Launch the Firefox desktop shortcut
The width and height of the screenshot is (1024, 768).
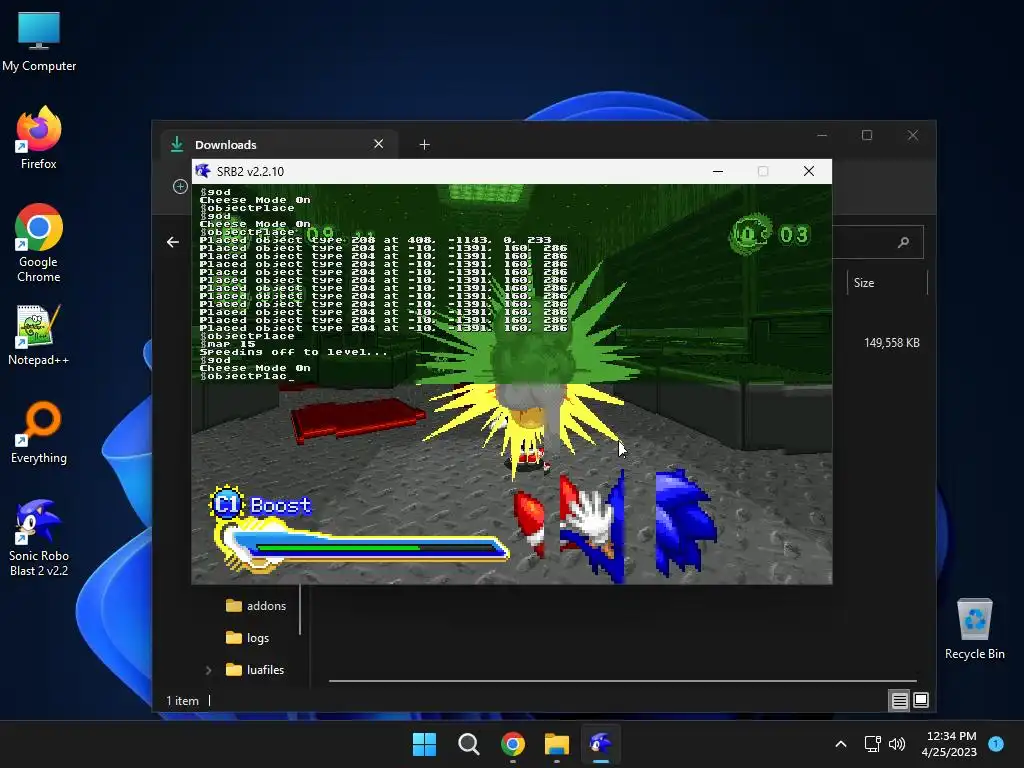coord(39,138)
